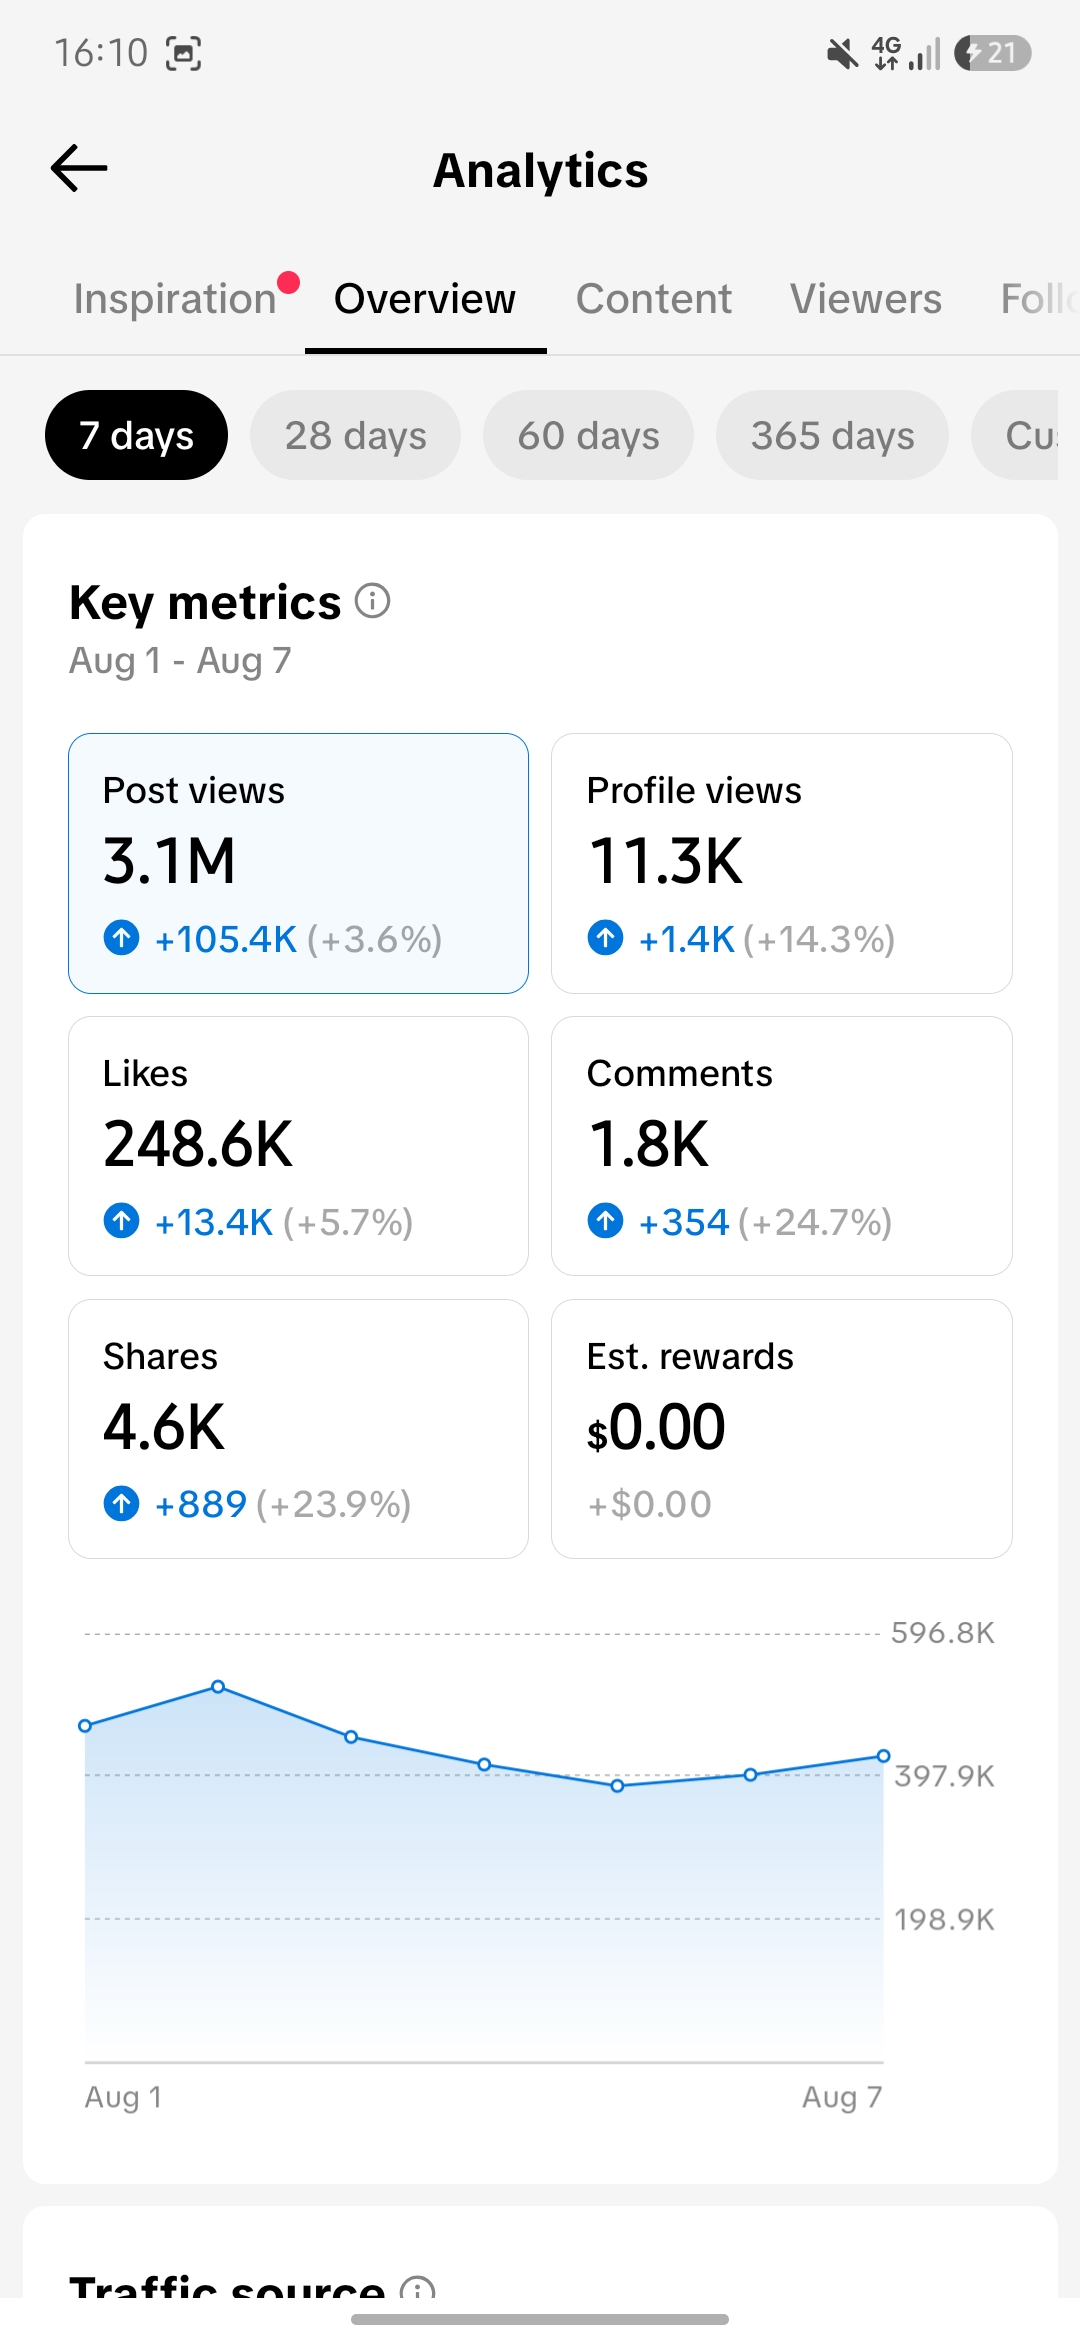The height and width of the screenshot is (2340, 1080).
Task: Tap the back arrow icon
Action: point(79,168)
